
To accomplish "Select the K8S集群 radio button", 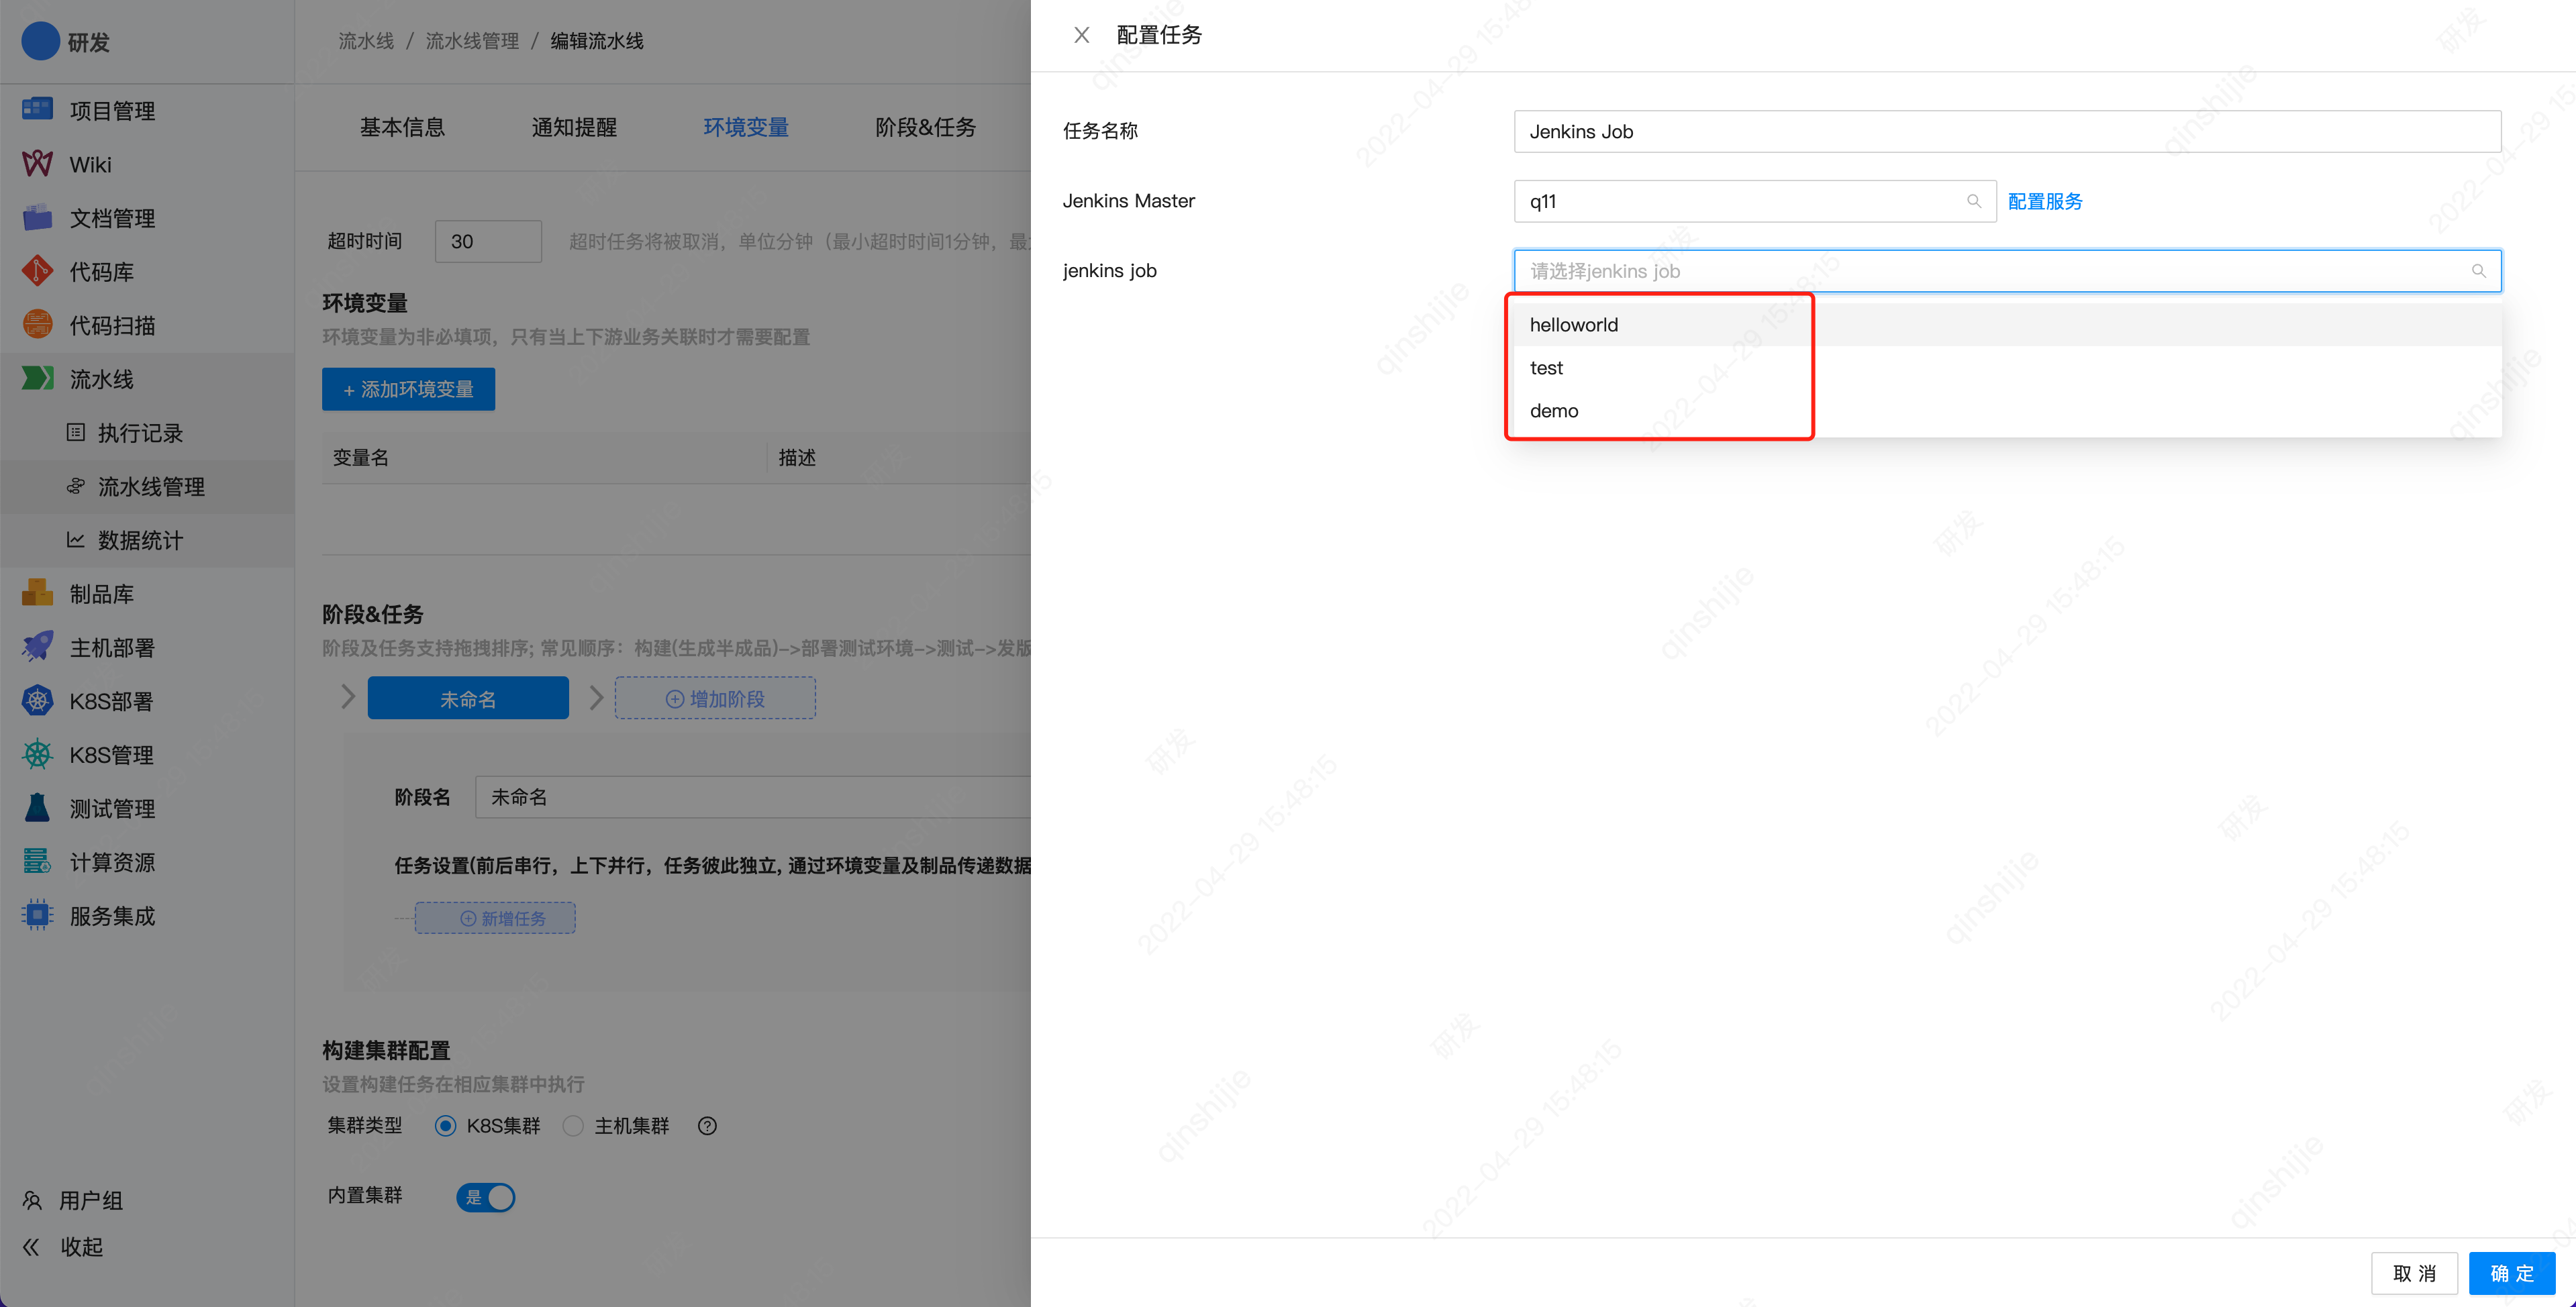I will (x=446, y=1126).
